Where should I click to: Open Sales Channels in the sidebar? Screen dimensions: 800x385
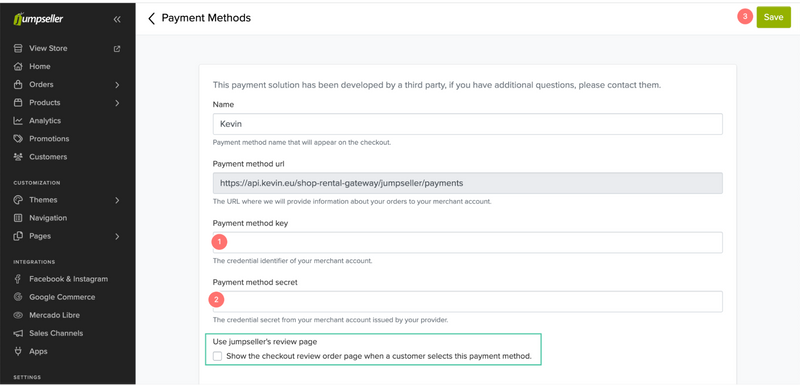tap(56, 333)
